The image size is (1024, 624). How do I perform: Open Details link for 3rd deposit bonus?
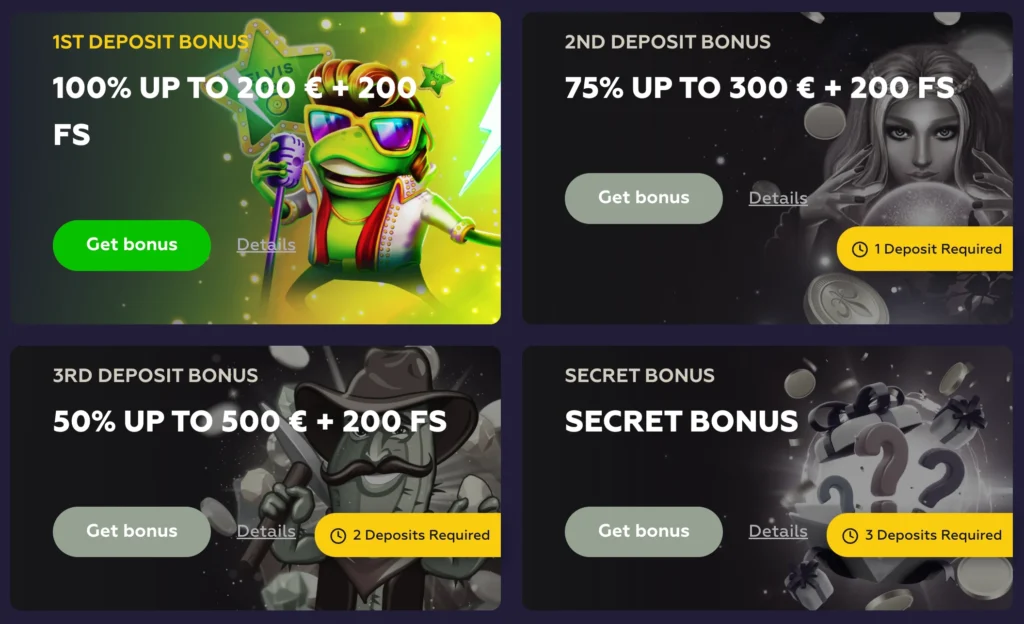coord(266,531)
